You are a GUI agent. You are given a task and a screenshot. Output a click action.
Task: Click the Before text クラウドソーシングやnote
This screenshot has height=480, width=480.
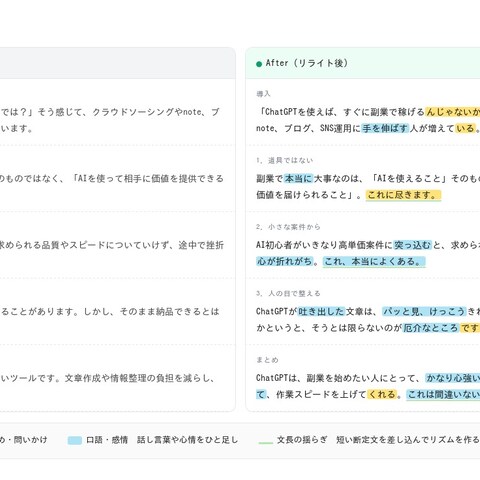pos(148,112)
